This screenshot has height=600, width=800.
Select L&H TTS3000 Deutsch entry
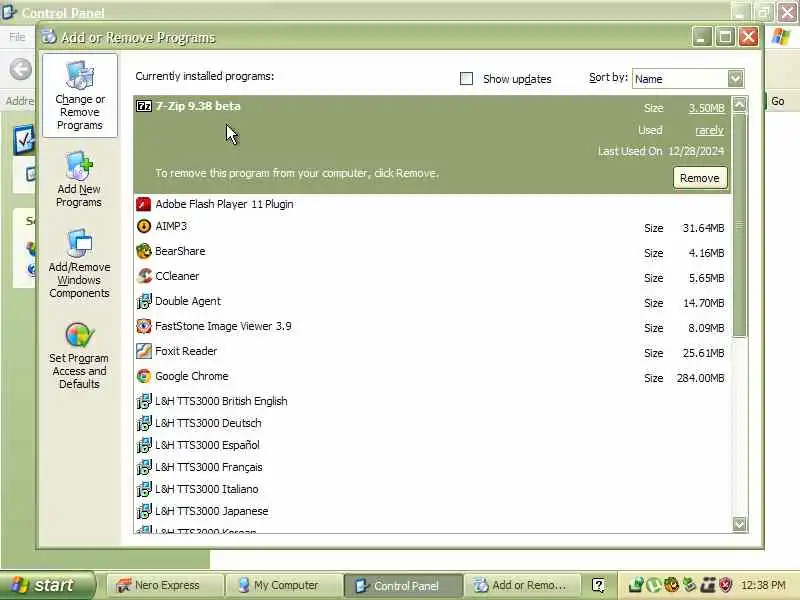[432, 423]
